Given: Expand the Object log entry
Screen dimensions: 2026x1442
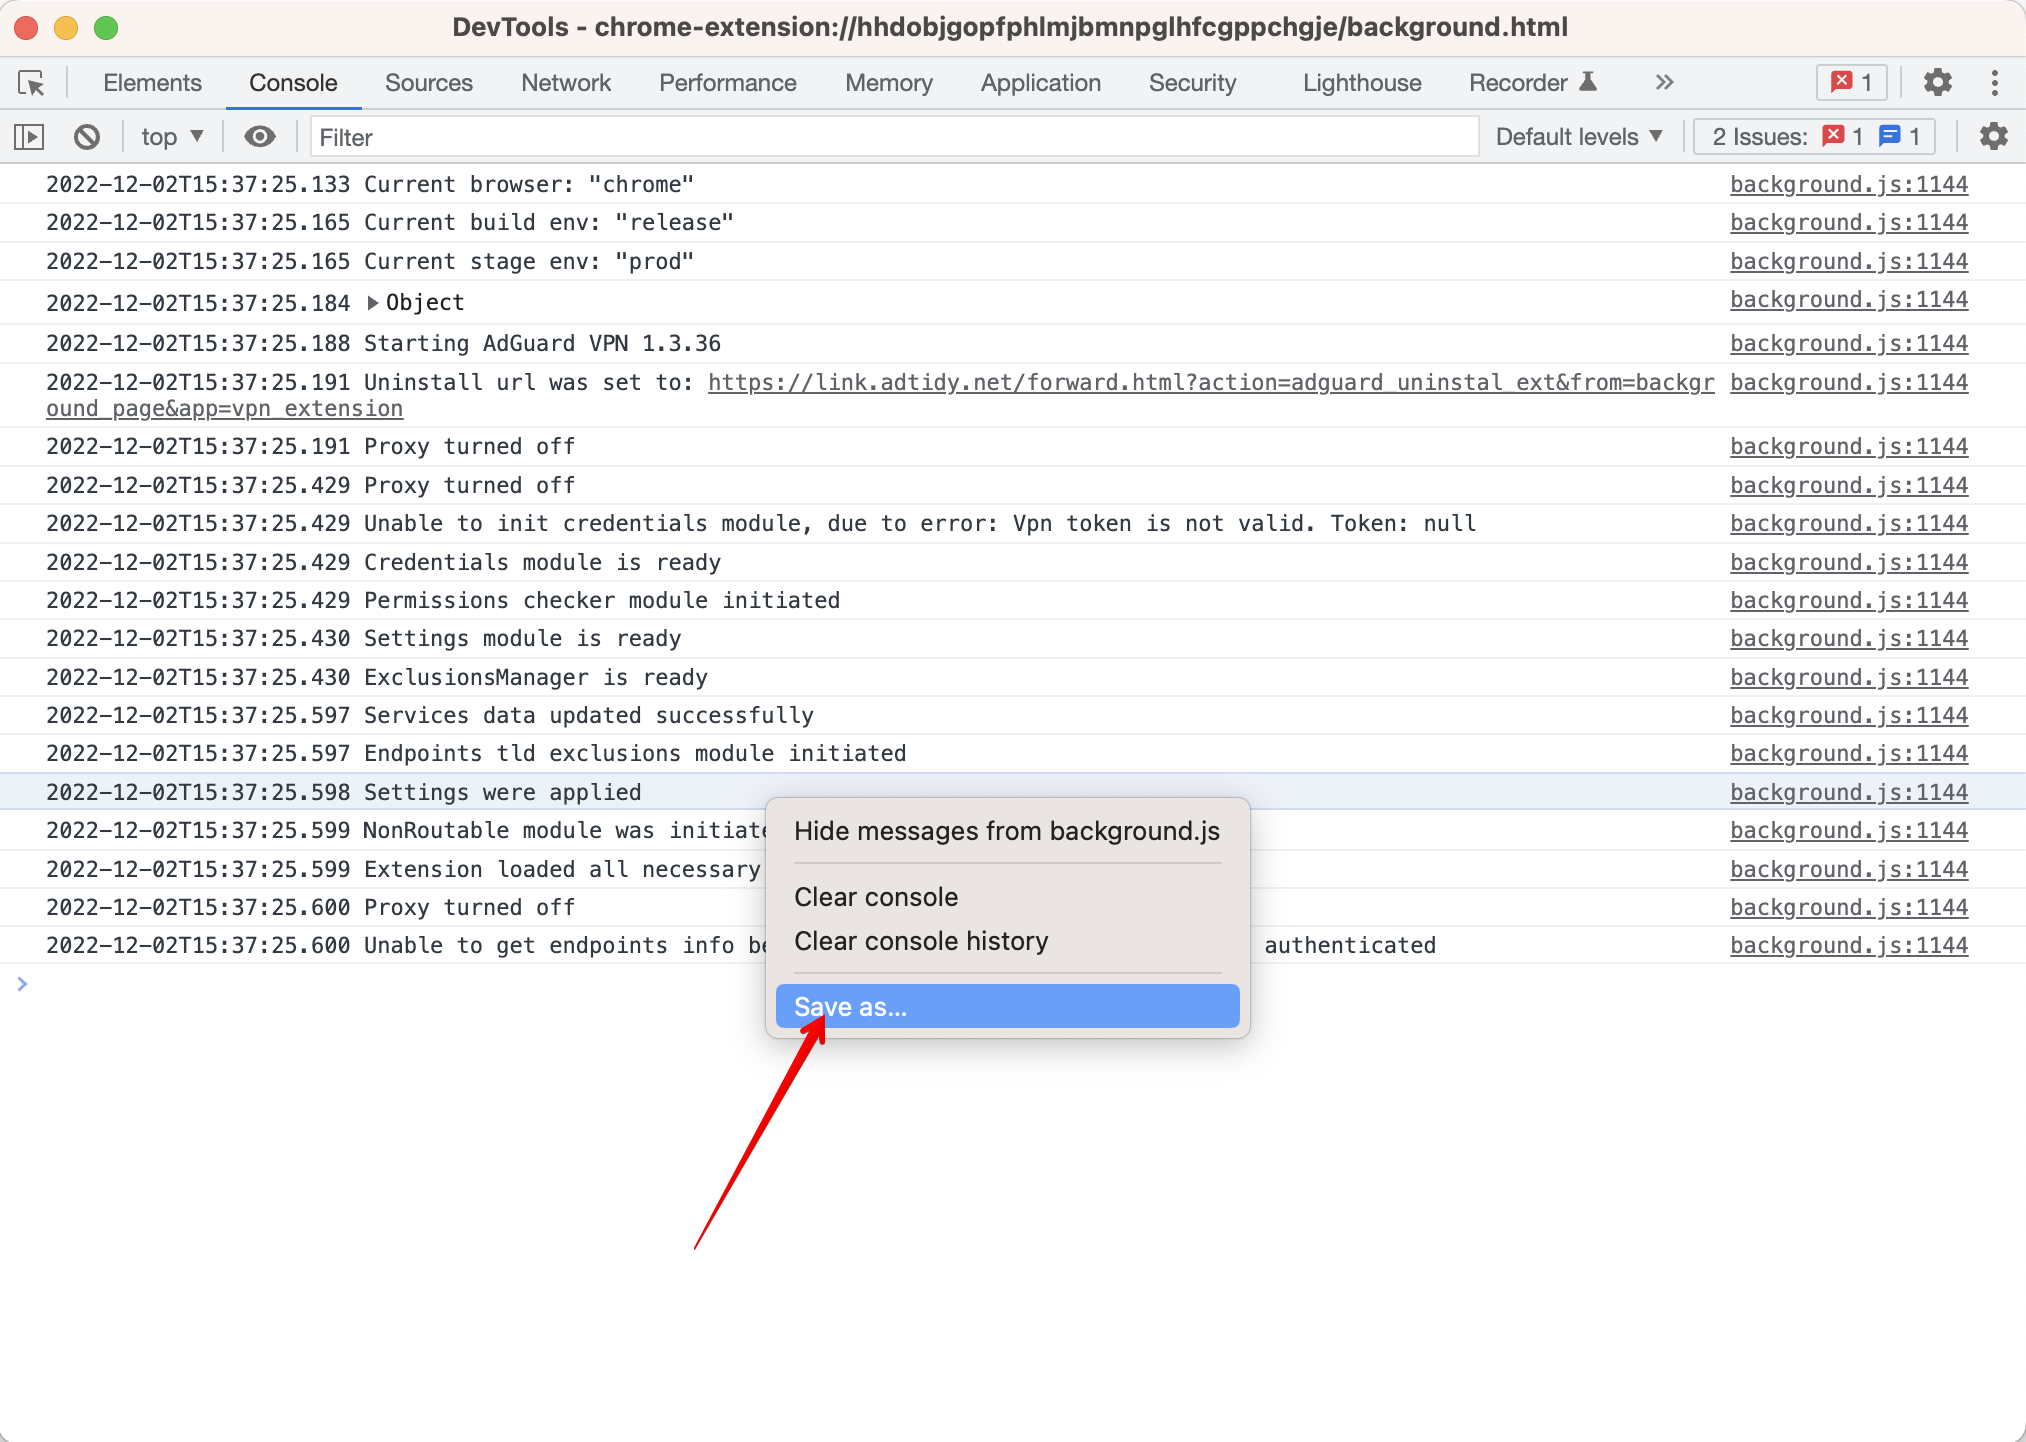Looking at the screenshot, I should 375,300.
